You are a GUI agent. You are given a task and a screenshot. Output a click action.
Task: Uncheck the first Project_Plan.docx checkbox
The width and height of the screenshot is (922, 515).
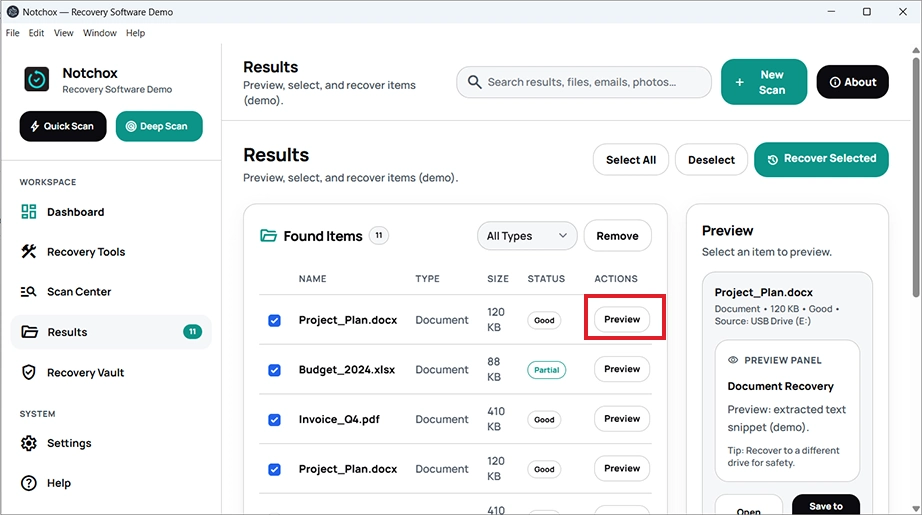coord(274,320)
